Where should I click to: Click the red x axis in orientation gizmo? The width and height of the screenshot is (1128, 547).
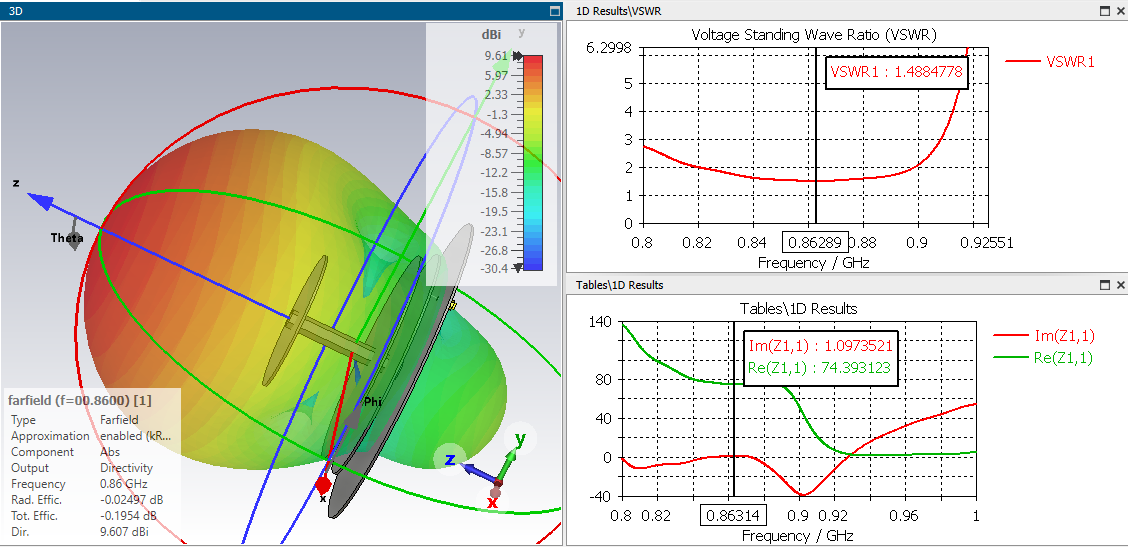[494, 498]
